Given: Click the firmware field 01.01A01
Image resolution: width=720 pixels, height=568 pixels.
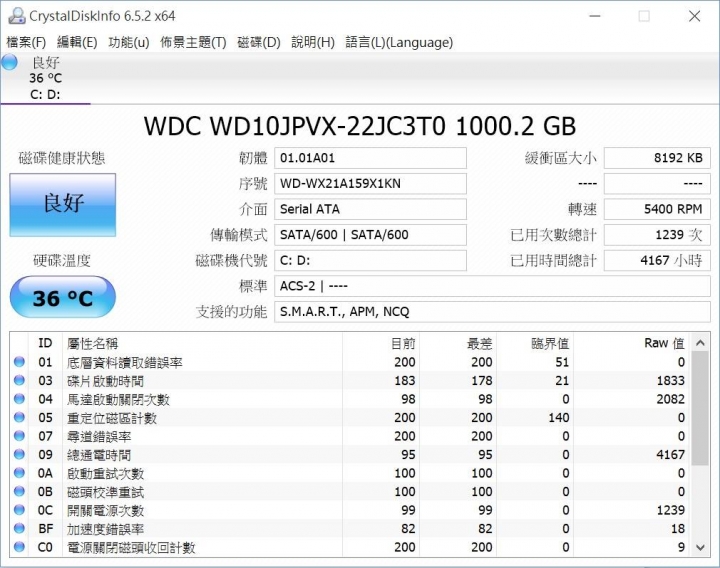Looking at the screenshot, I should [x=370, y=158].
